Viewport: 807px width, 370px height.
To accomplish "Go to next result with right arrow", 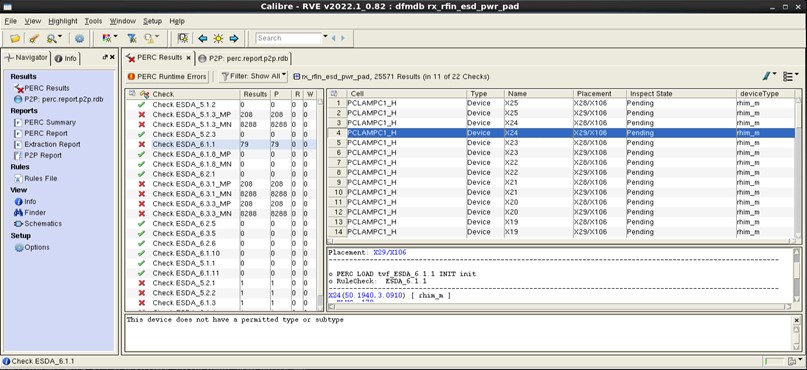I will [234, 39].
